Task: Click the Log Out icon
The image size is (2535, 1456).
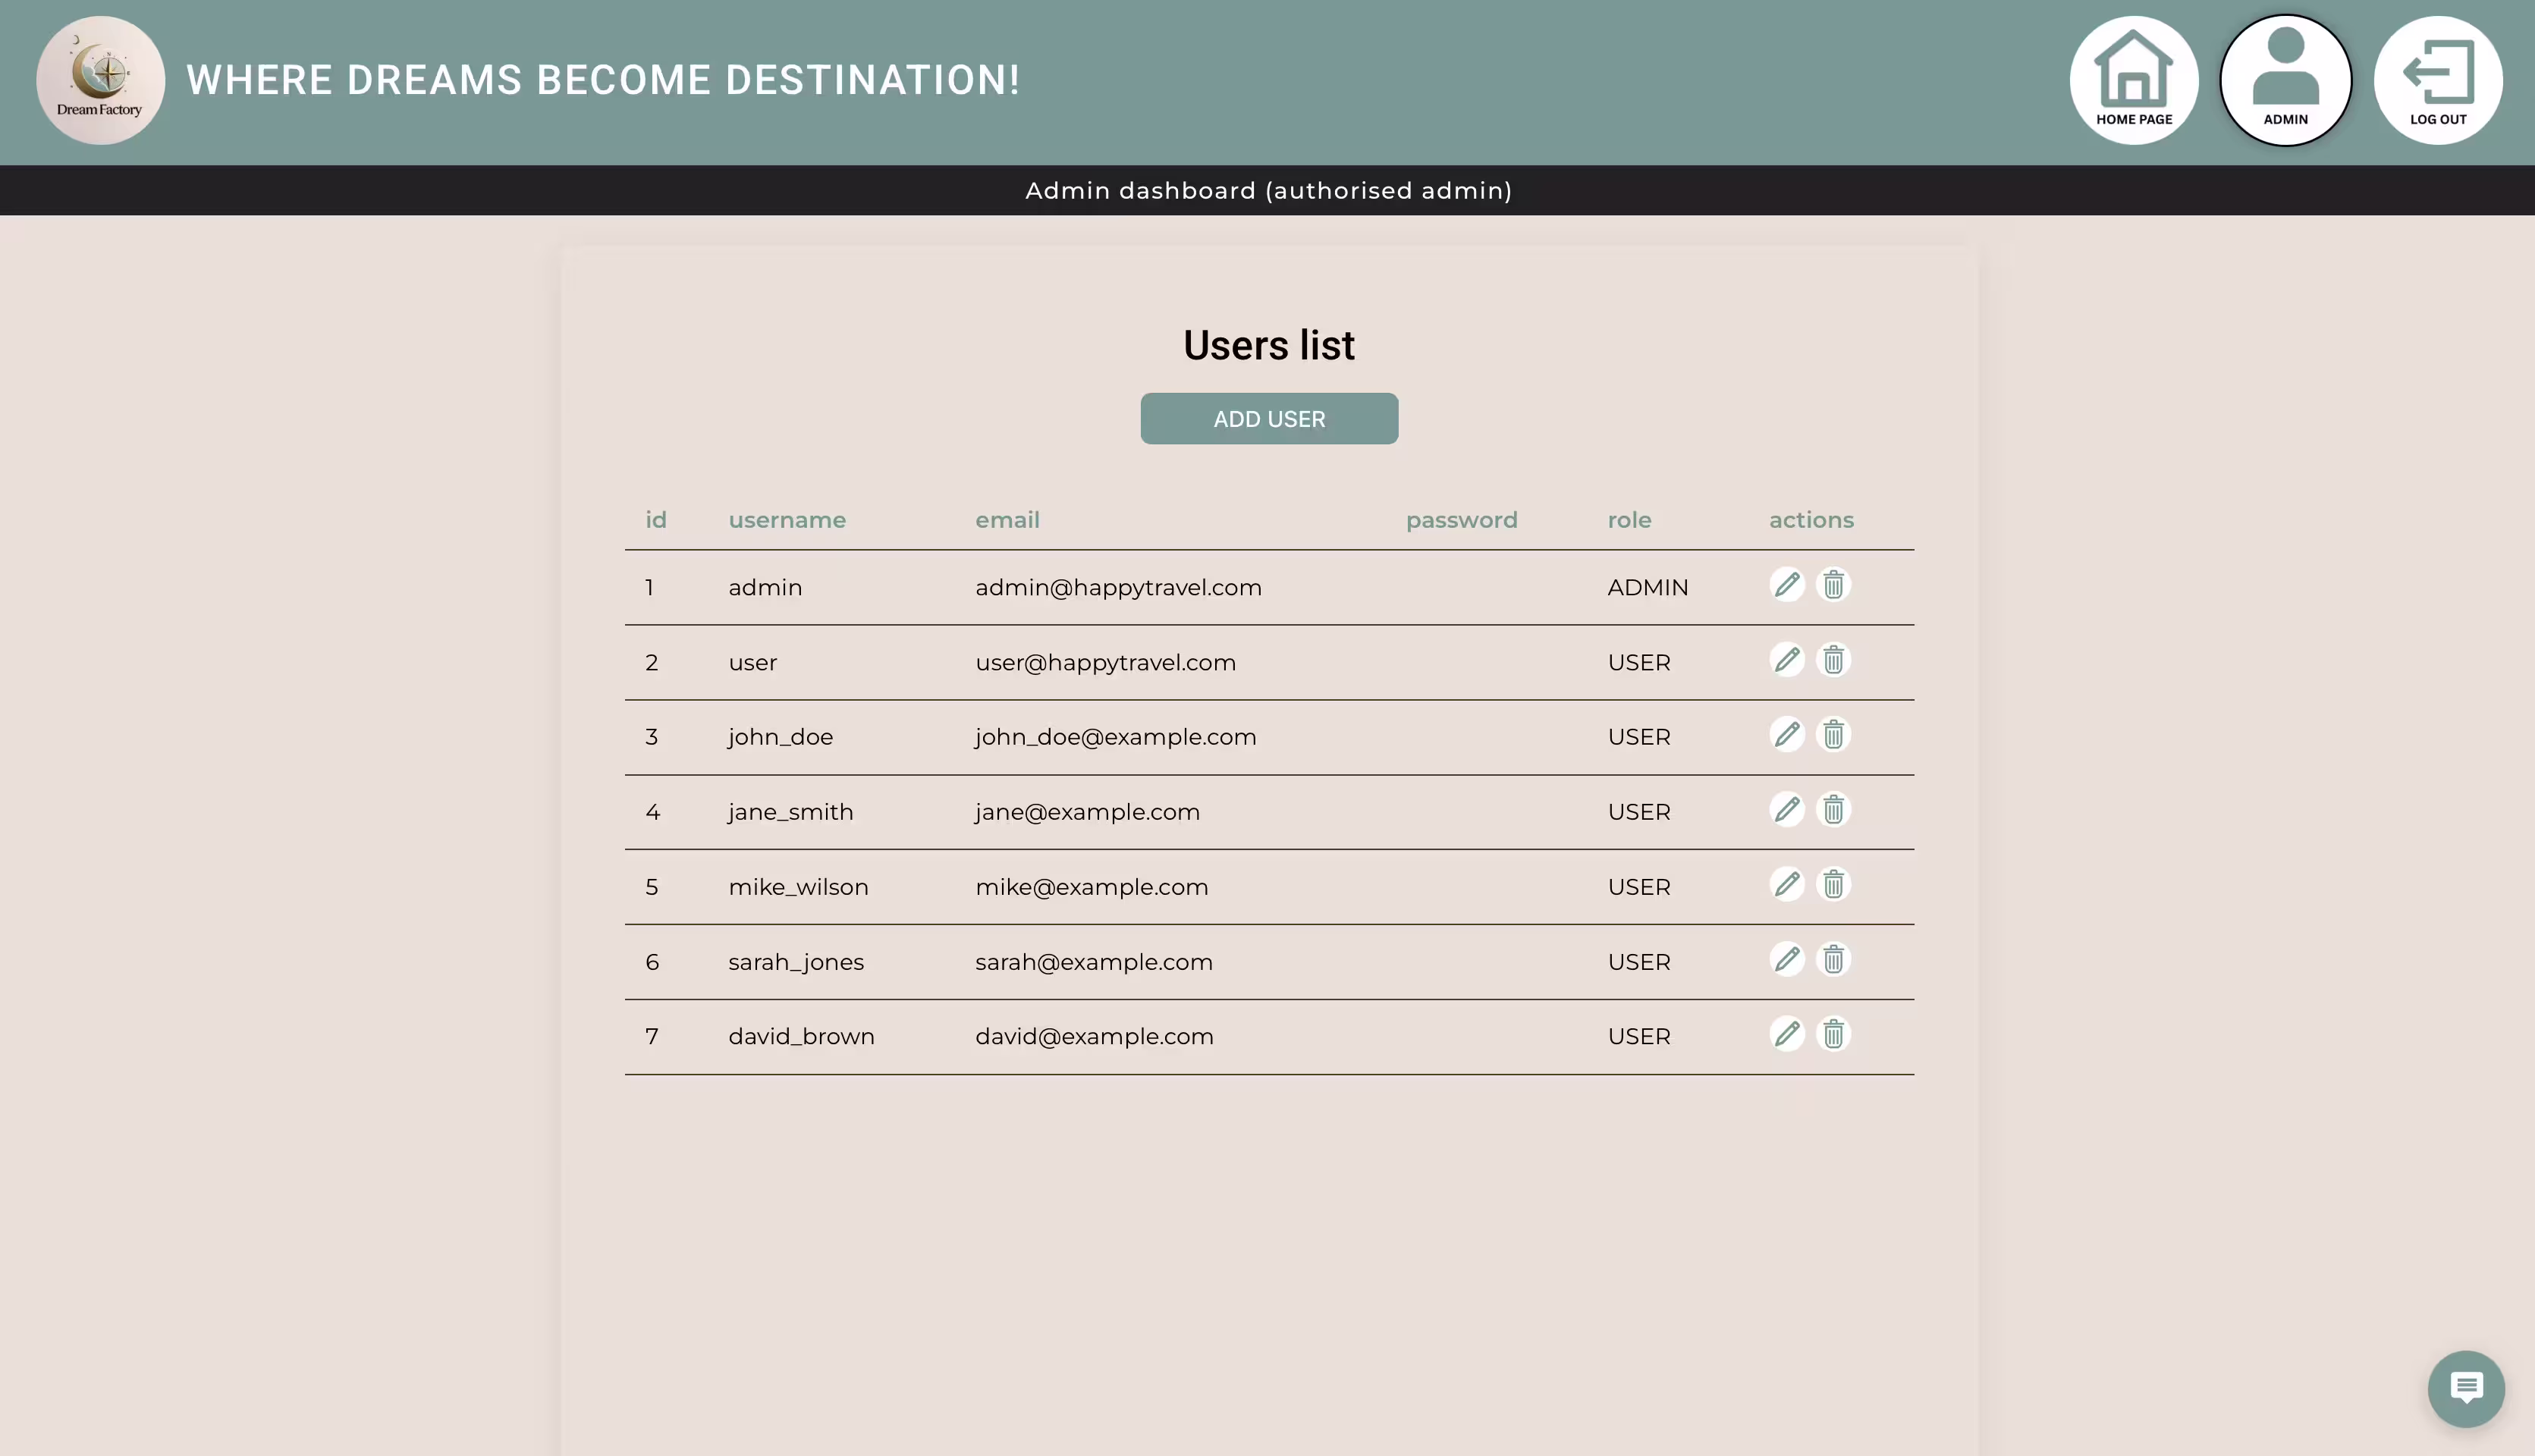Action: [2438, 81]
